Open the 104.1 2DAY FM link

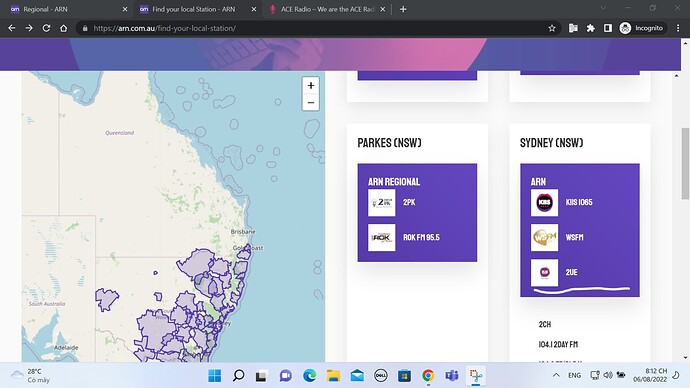[558, 344]
